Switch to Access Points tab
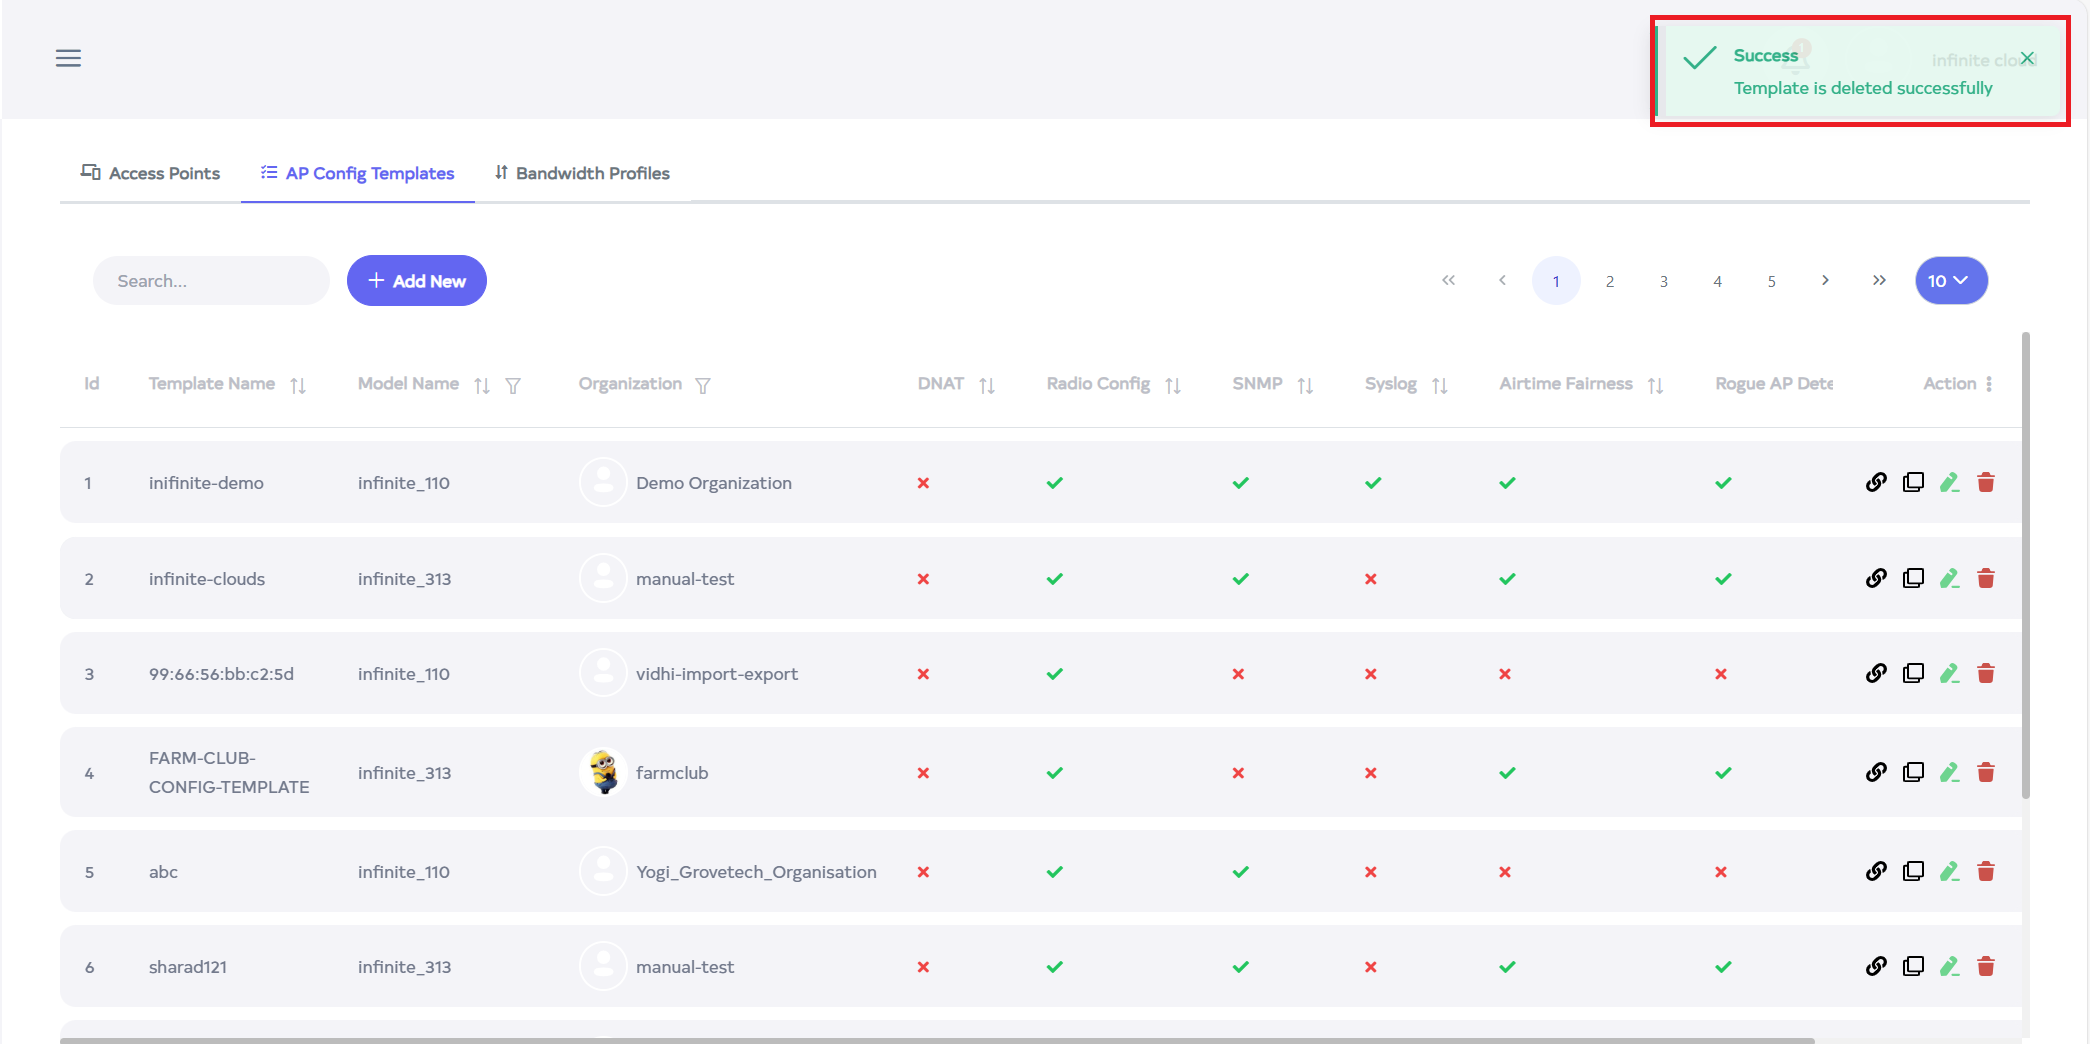The height and width of the screenshot is (1044, 2090). [150, 173]
